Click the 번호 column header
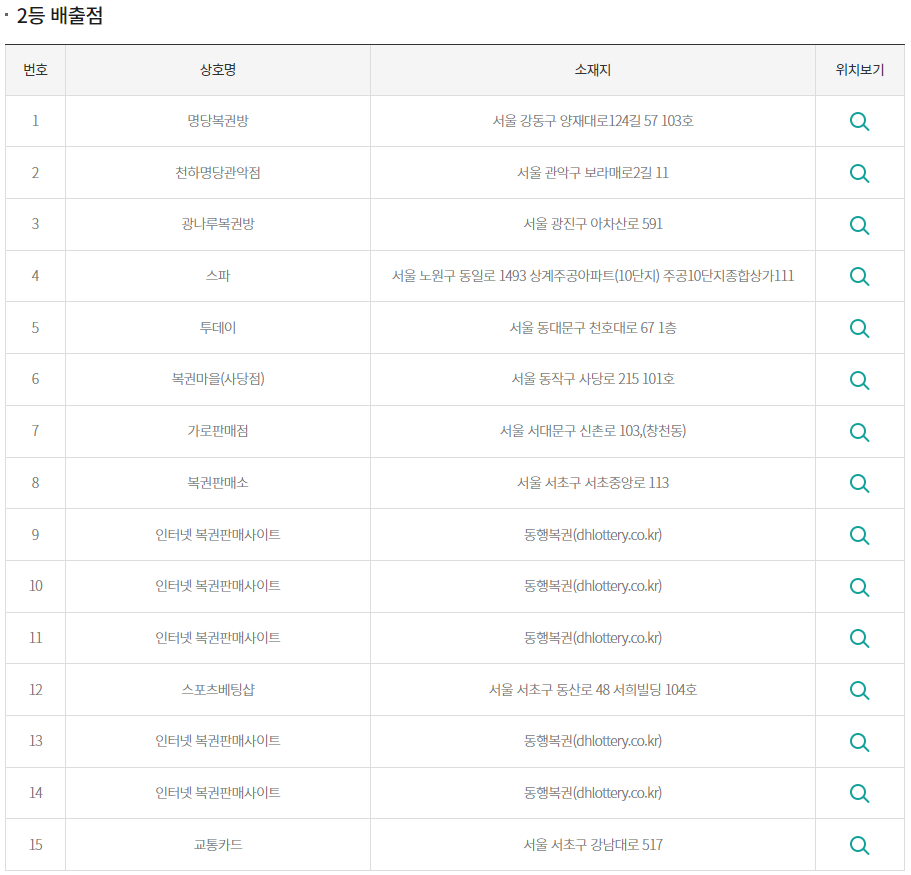Viewport: 911px width, 875px height. (x=35, y=70)
